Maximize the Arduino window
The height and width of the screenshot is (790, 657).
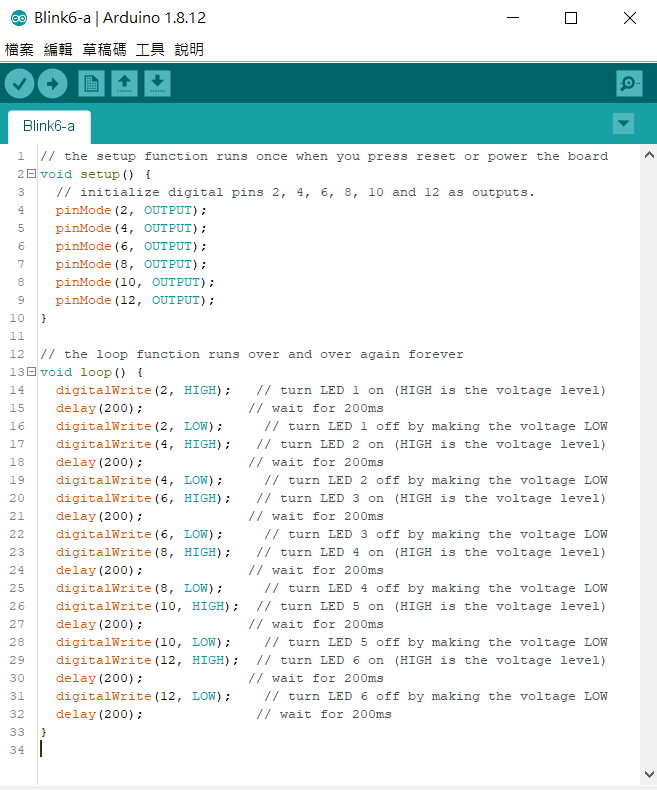[x=571, y=18]
